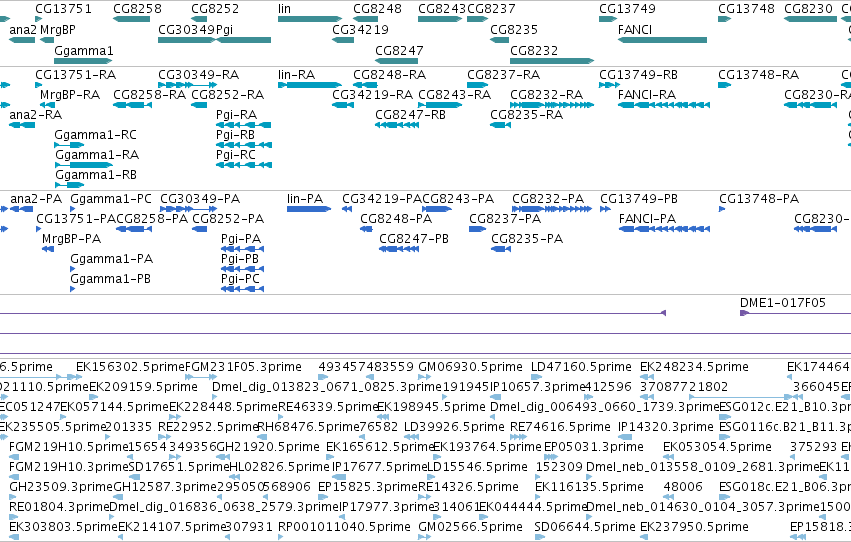This screenshot has height=542, width=851.
Task: Click the GH21920.5prime EST label
Action: [268, 447]
